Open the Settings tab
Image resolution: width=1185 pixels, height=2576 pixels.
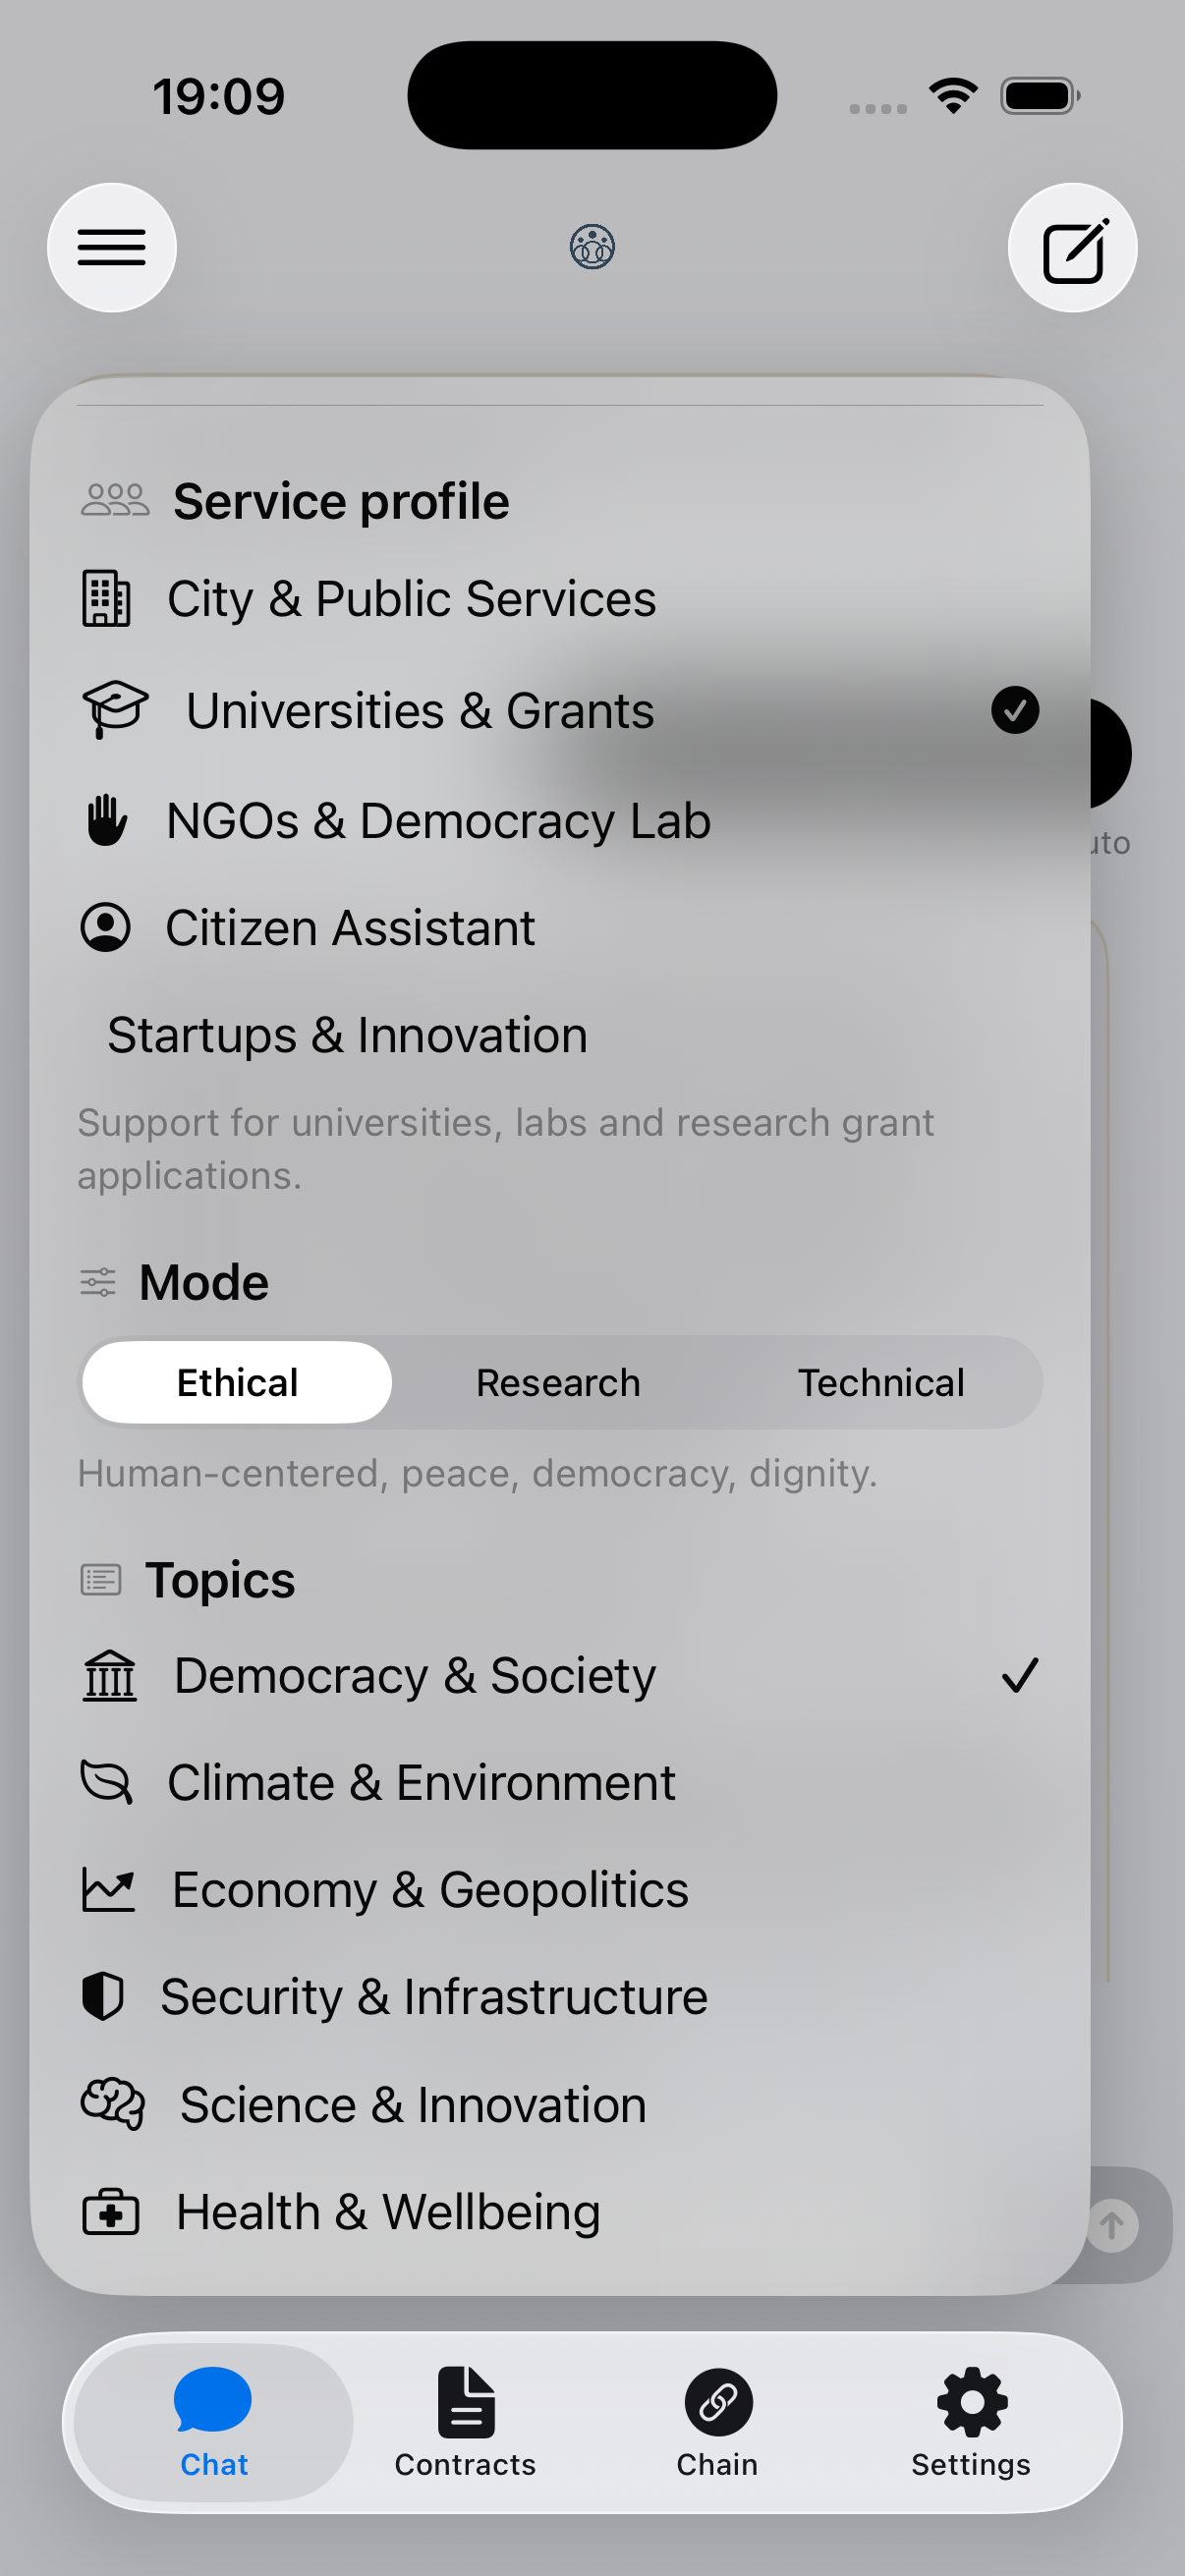[x=970, y=2422]
